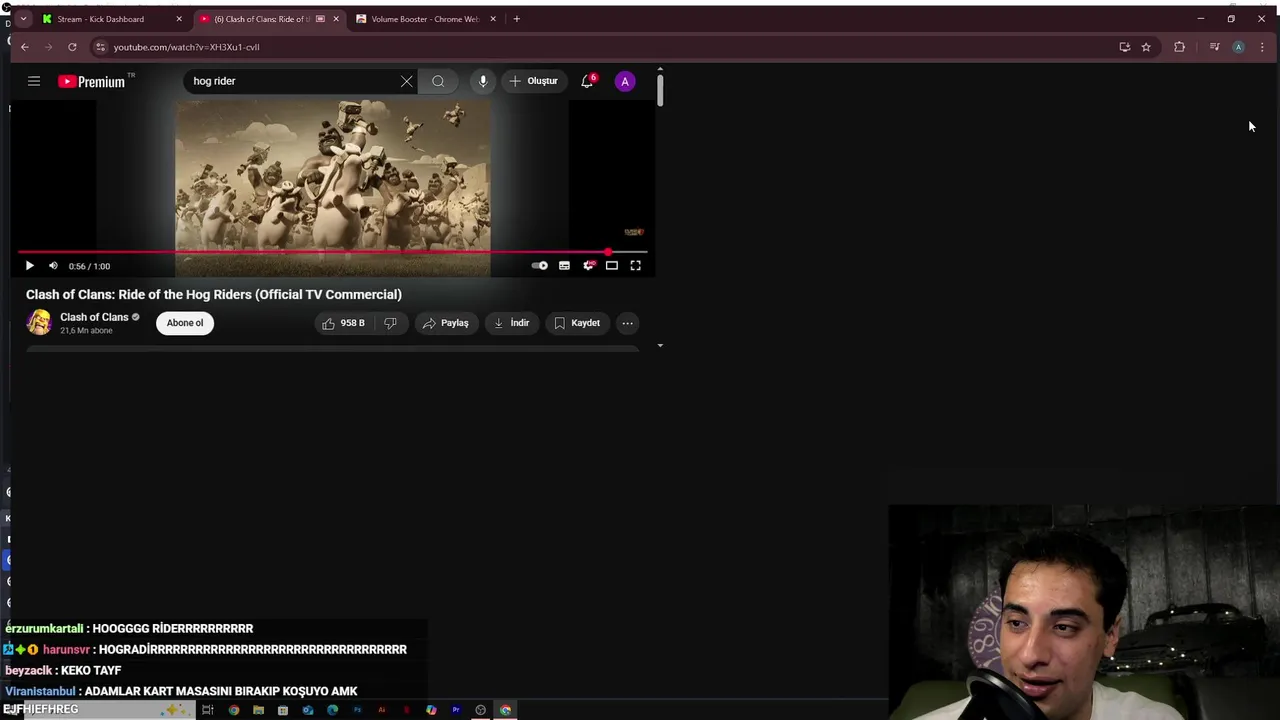Bookmark this page with star icon
This screenshot has width=1280, height=720.
click(1146, 47)
